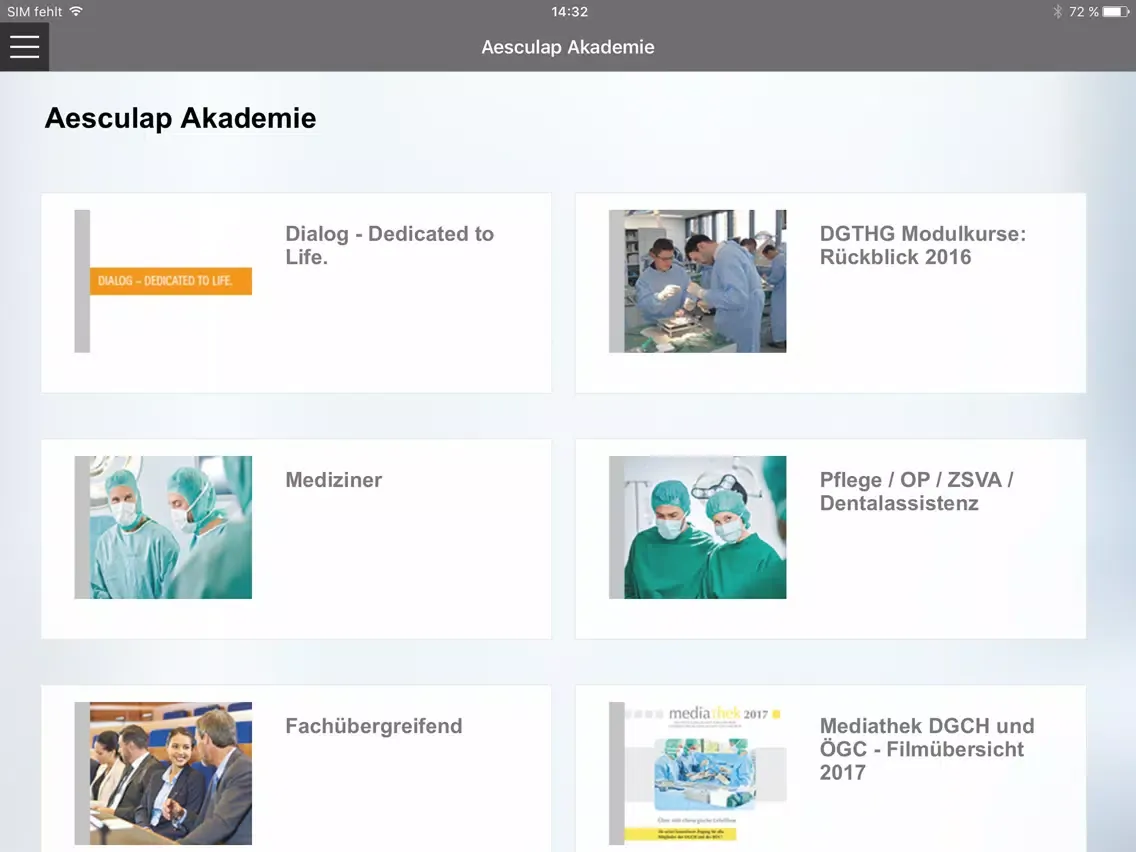Select the "Mediziner" title
Viewport: 1136px width, 852px height.
pyautogui.click(x=334, y=480)
